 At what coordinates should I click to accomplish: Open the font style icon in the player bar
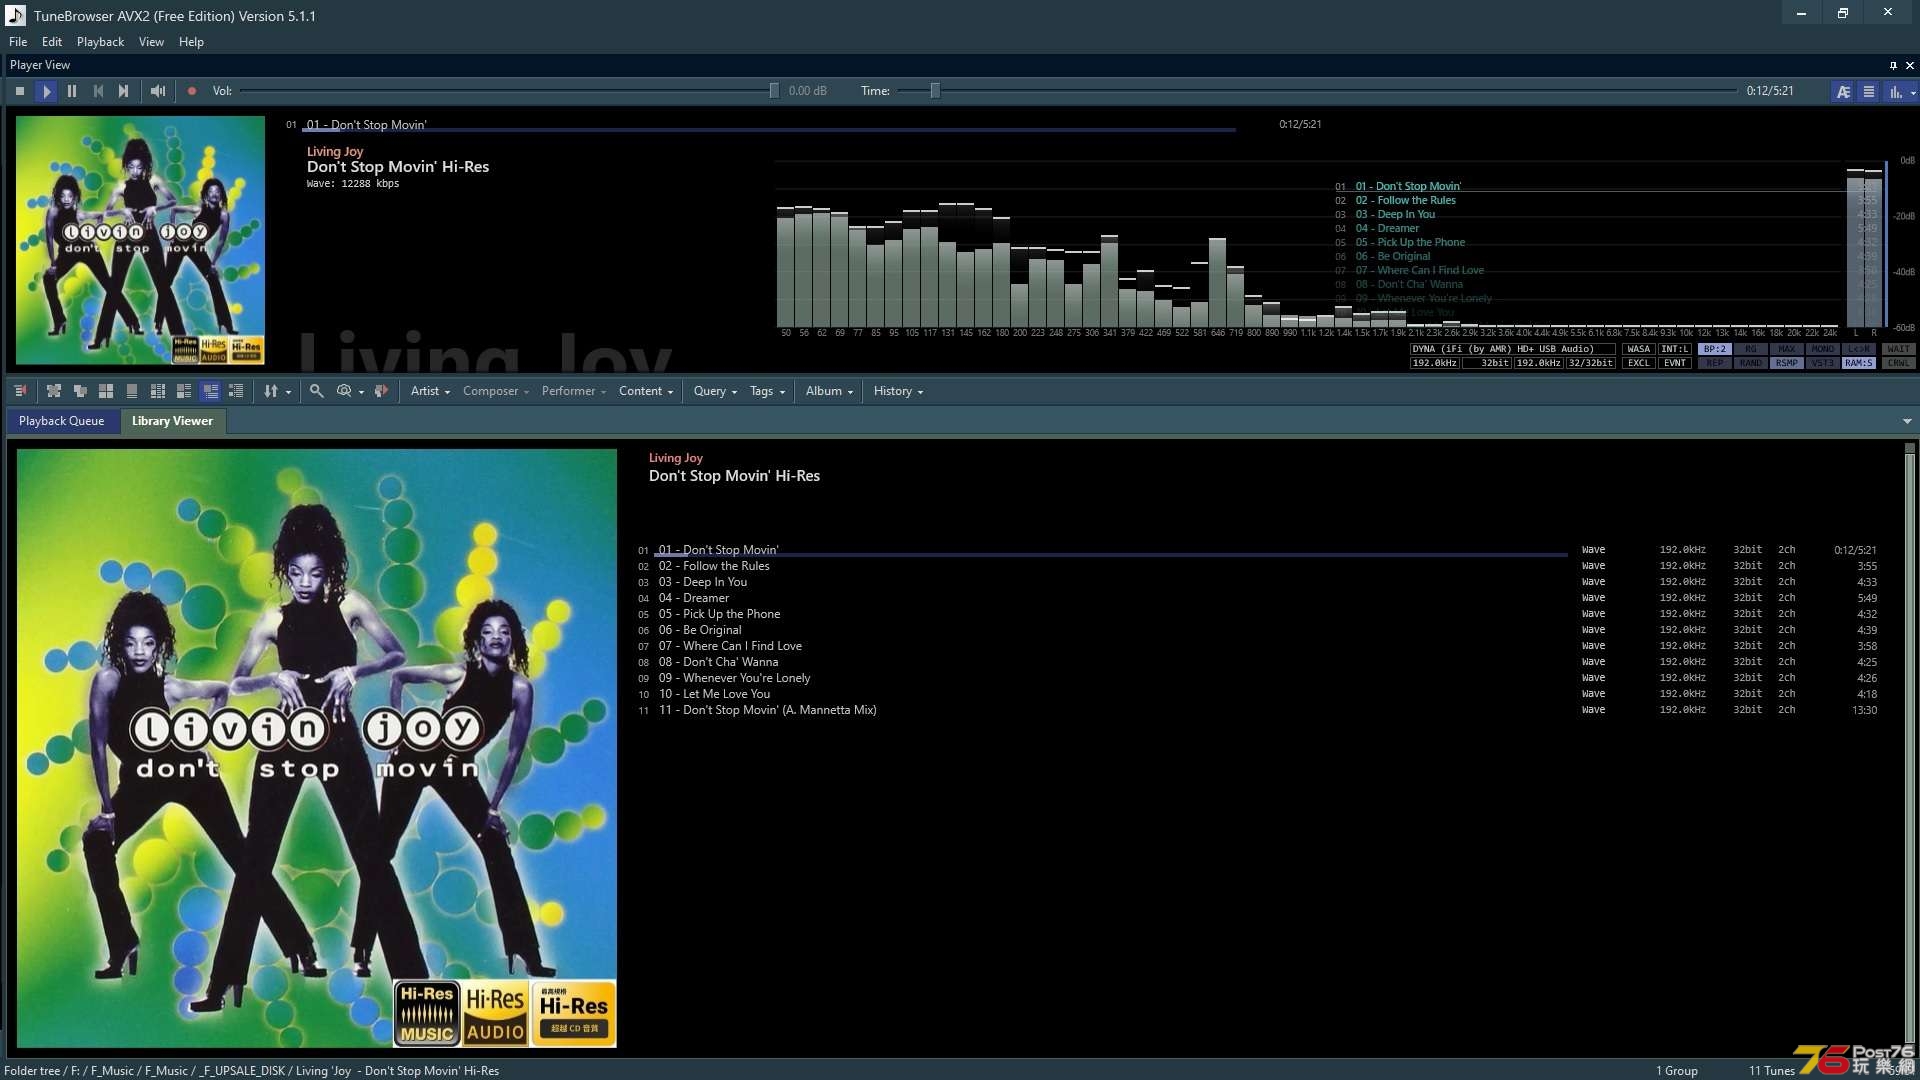click(1843, 91)
